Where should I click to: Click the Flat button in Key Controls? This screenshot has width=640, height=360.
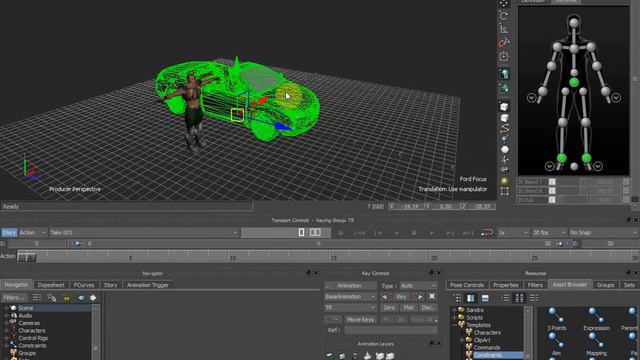tap(409, 308)
